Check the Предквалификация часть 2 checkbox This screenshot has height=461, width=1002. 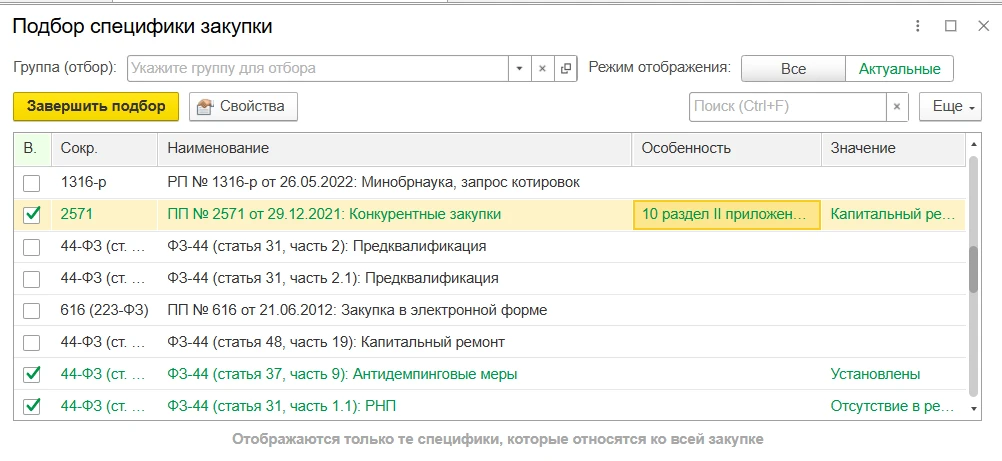(x=31, y=247)
